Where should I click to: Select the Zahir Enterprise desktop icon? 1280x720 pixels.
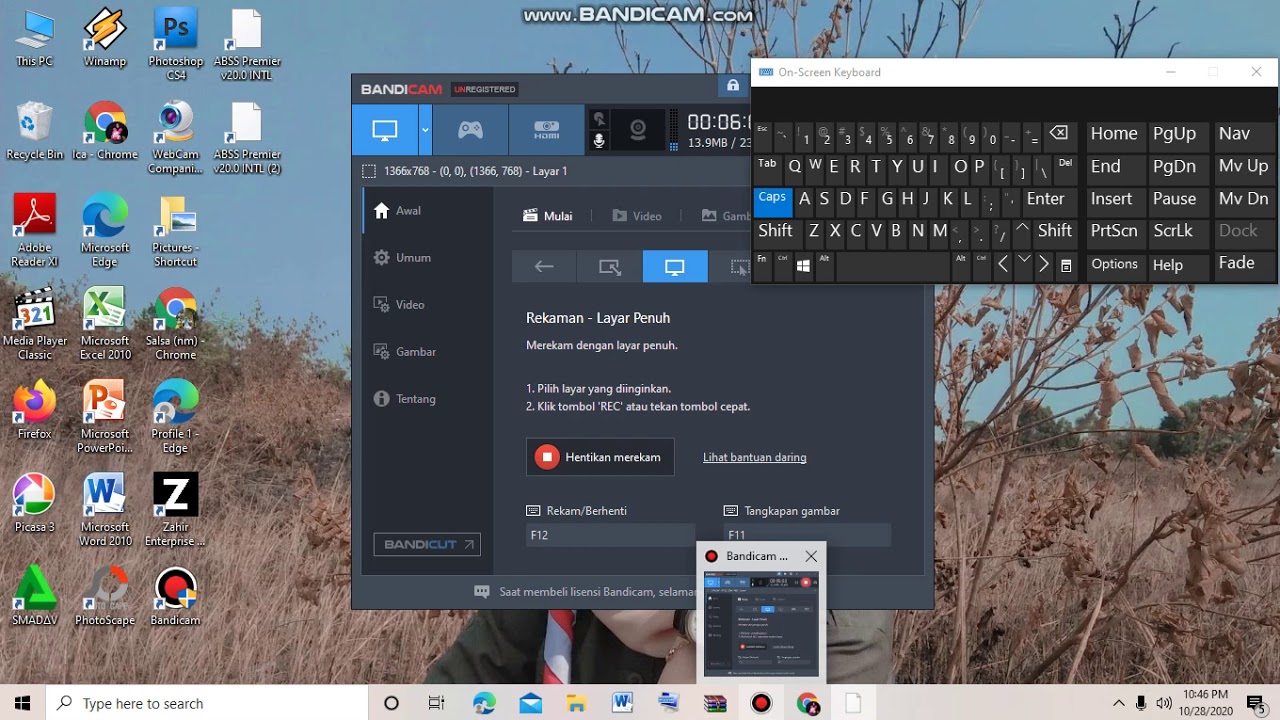(x=176, y=510)
